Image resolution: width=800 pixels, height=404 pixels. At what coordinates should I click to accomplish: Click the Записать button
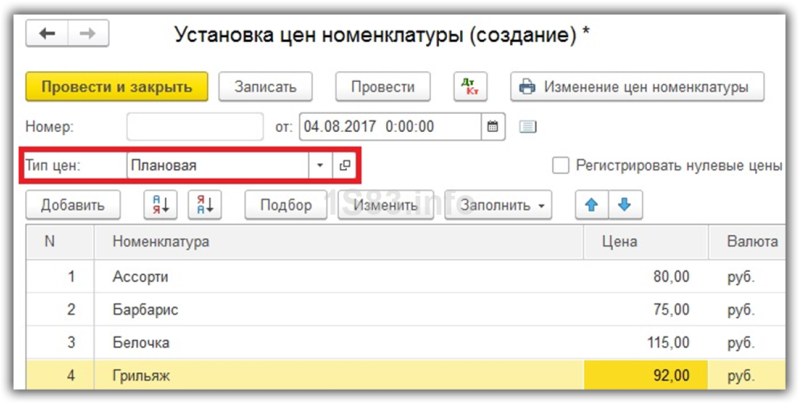(x=265, y=87)
